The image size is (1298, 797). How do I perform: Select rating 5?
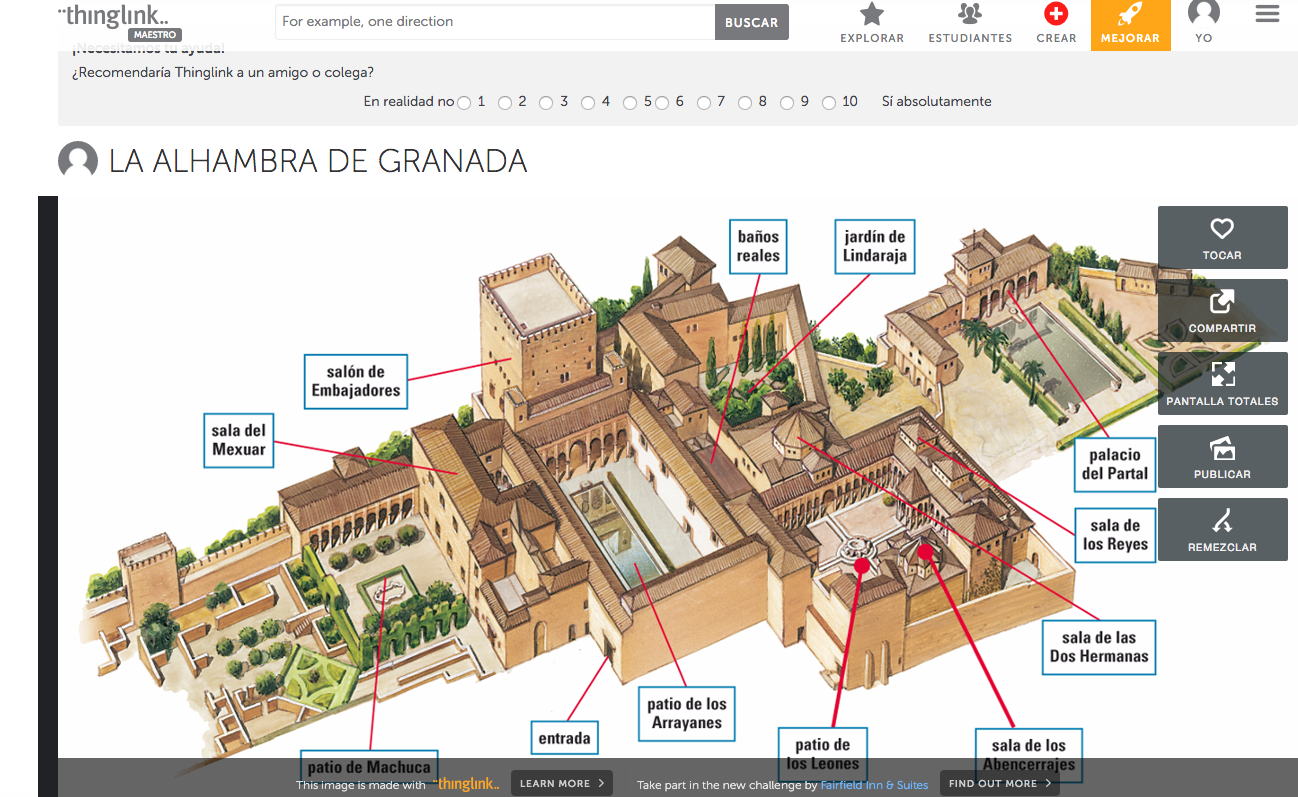(630, 102)
